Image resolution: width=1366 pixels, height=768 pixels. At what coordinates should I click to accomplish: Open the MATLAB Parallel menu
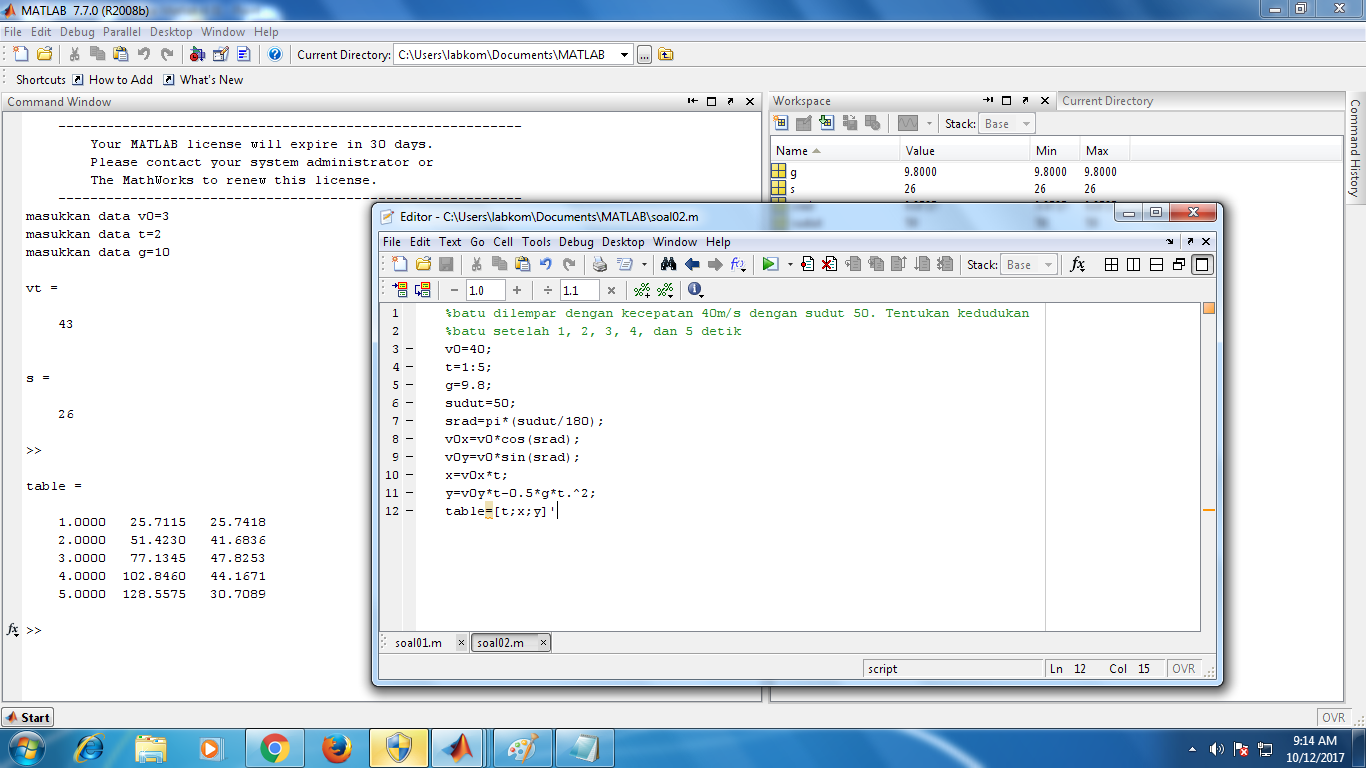[x=122, y=32]
